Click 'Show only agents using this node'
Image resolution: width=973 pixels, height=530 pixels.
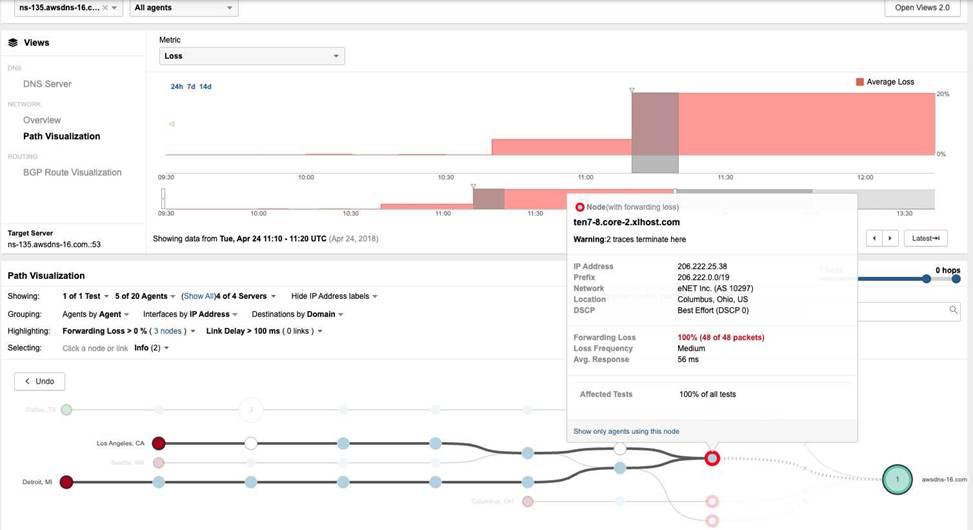pos(625,431)
